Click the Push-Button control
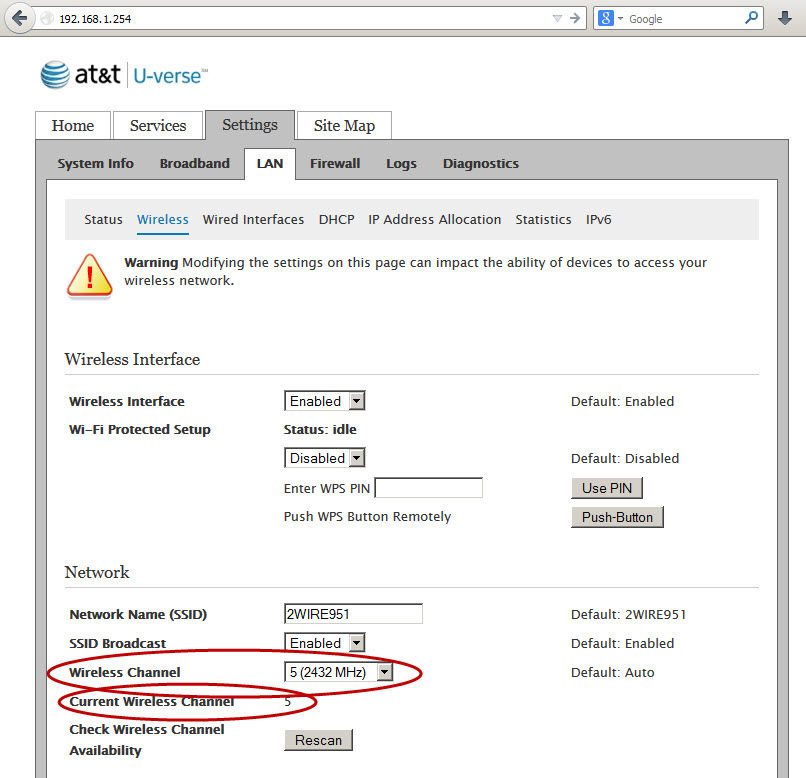Viewport: 806px width, 778px height. tap(617, 517)
